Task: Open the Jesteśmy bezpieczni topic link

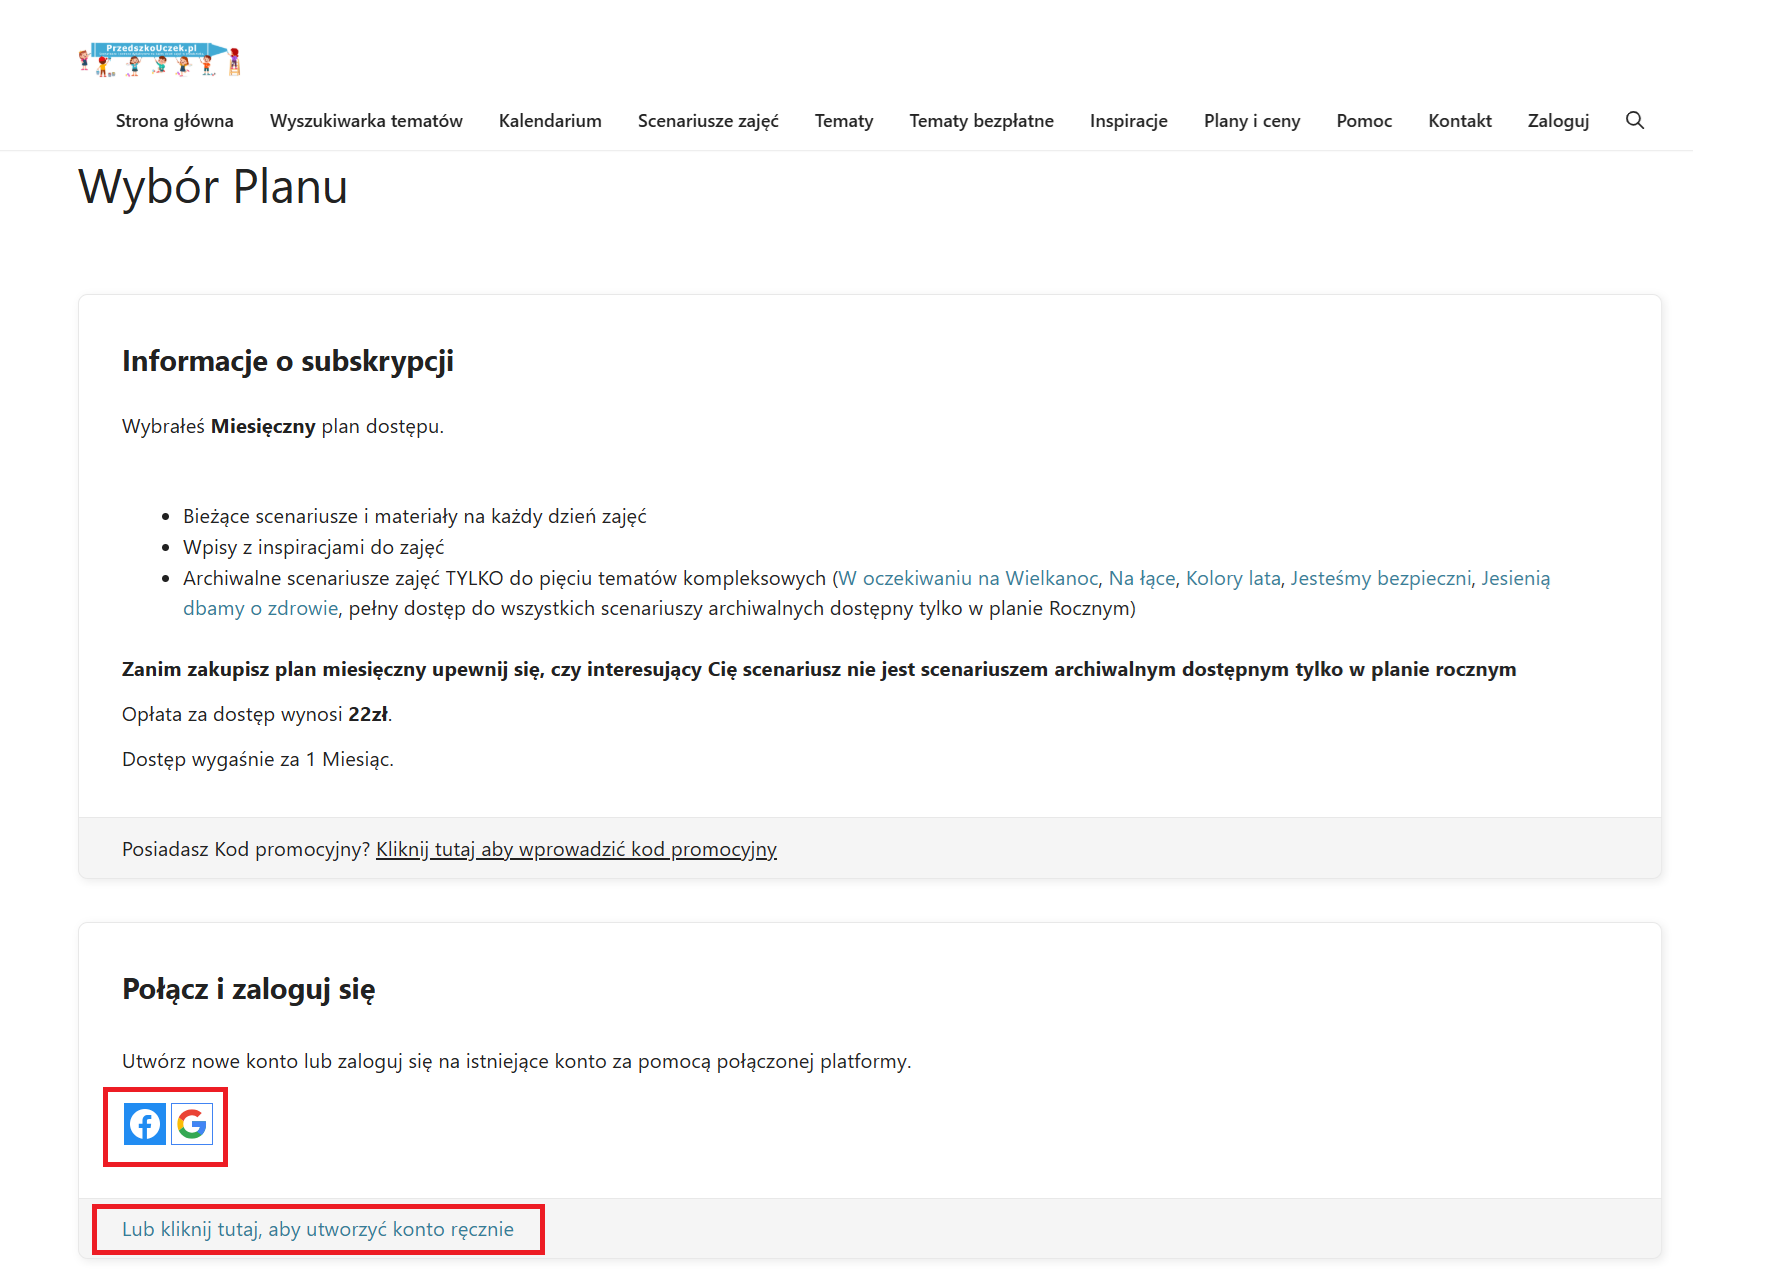Action: point(1380,578)
